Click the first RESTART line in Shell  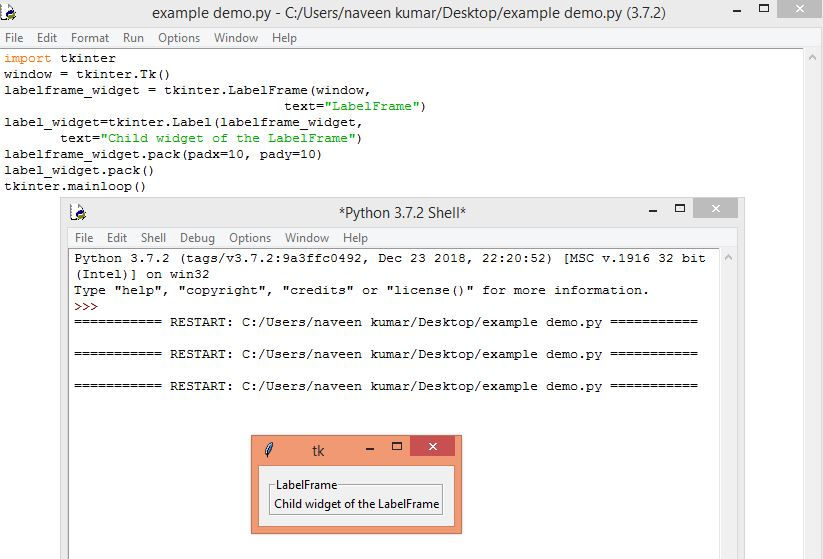click(386, 322)
